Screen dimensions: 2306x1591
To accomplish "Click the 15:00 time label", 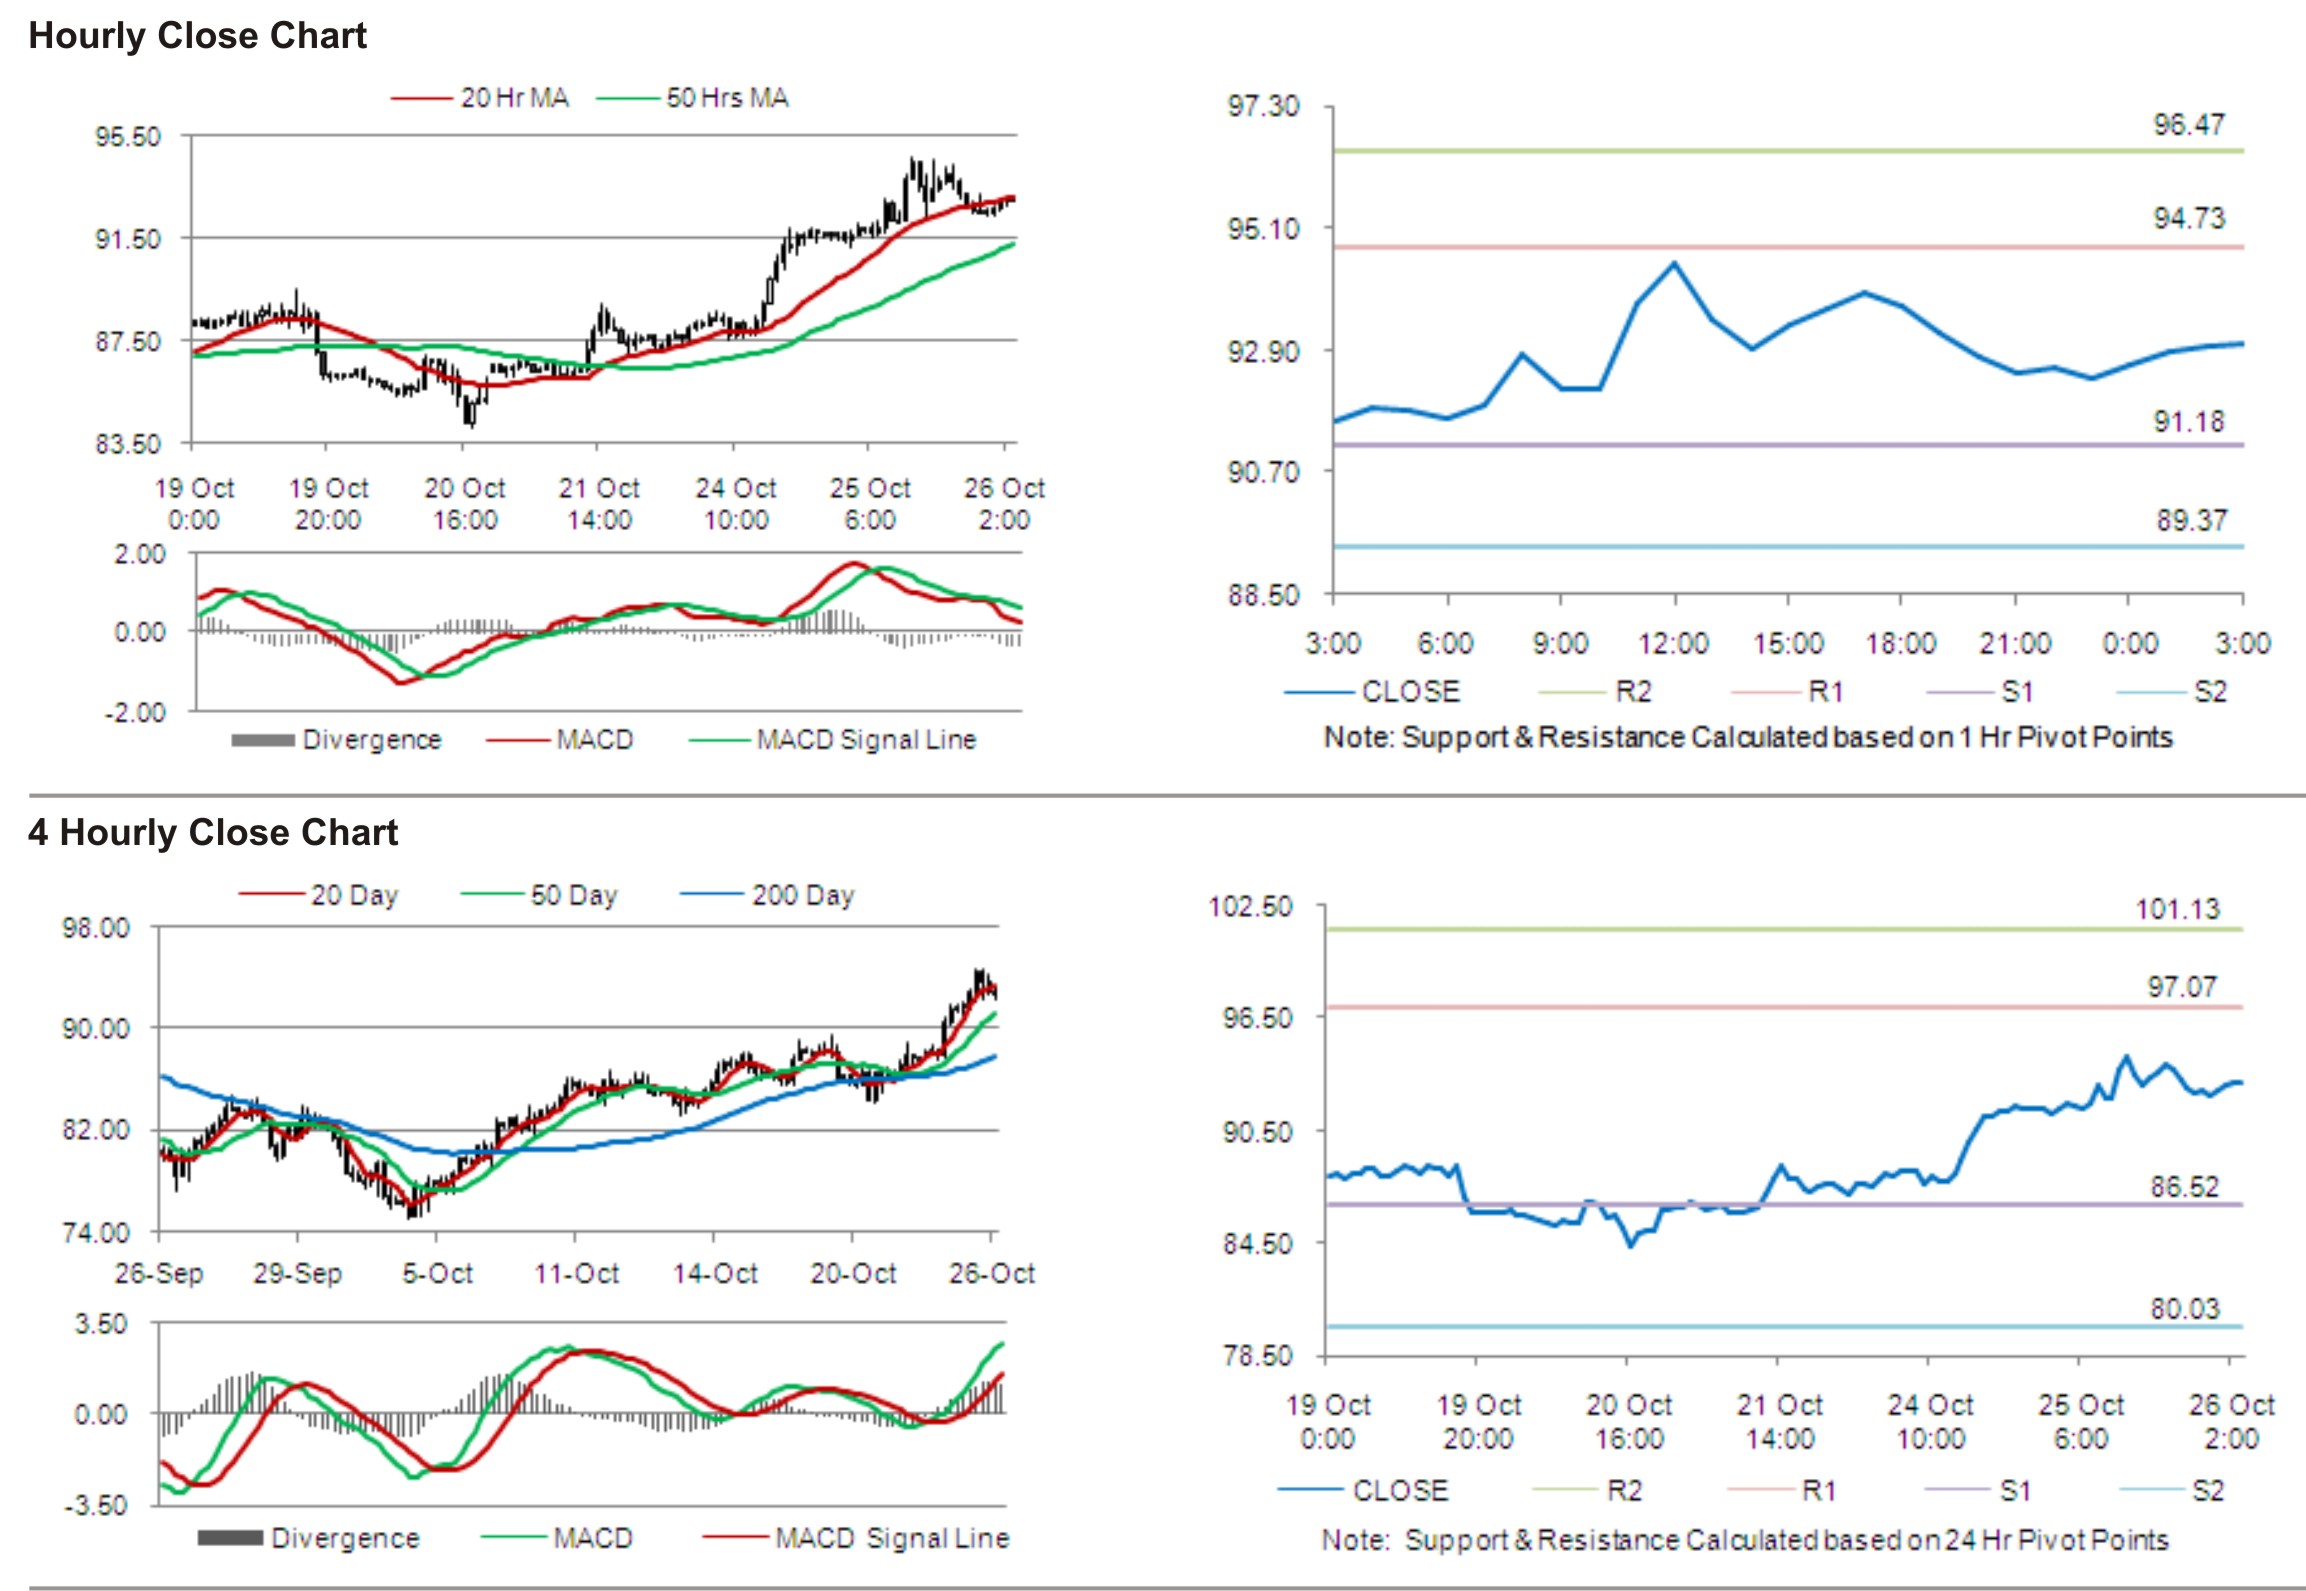I will (1788, 643).
